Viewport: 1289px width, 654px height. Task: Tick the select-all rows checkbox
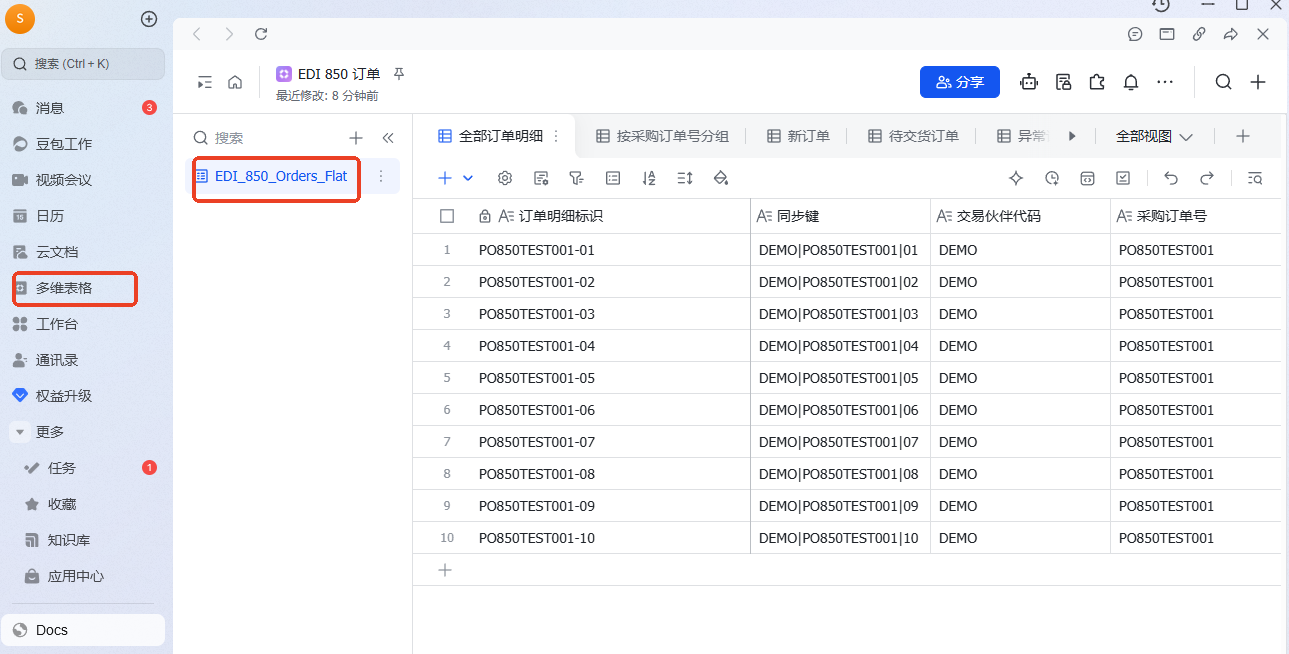(447, 216)
